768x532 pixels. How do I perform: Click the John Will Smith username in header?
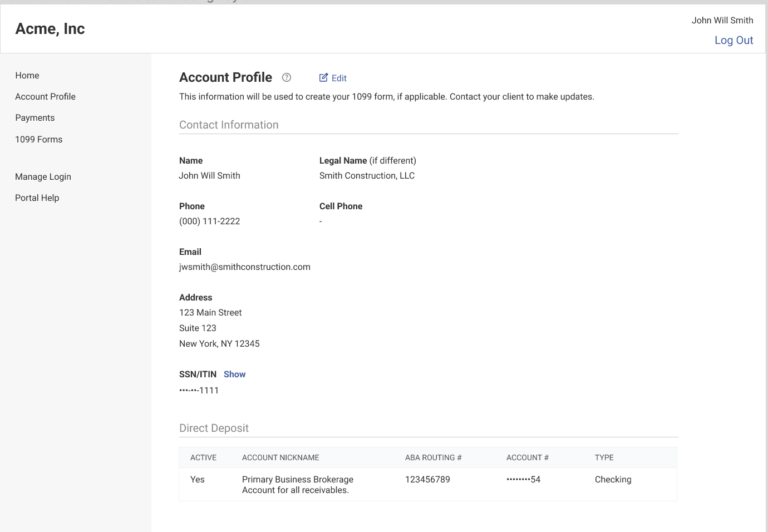722,20
